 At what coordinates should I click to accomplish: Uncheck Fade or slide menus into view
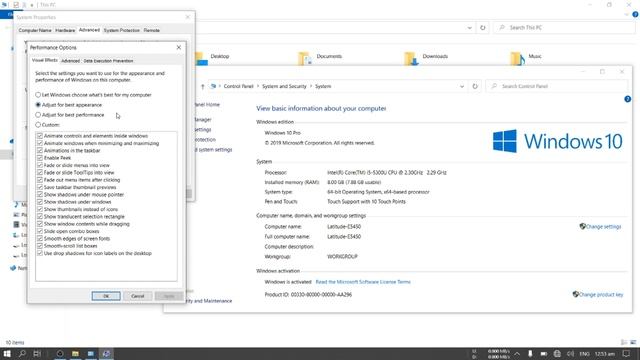point(40,165)
